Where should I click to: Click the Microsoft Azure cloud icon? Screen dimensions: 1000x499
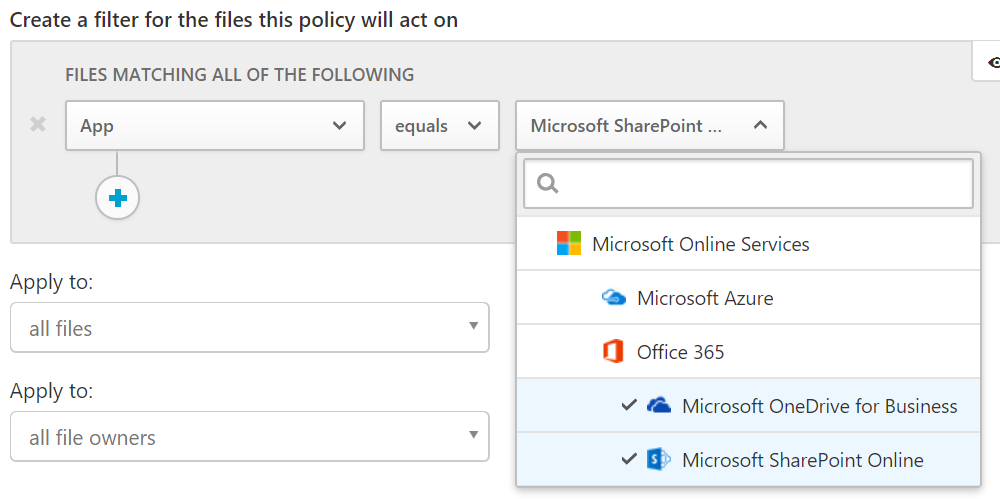tap(613, 298)
